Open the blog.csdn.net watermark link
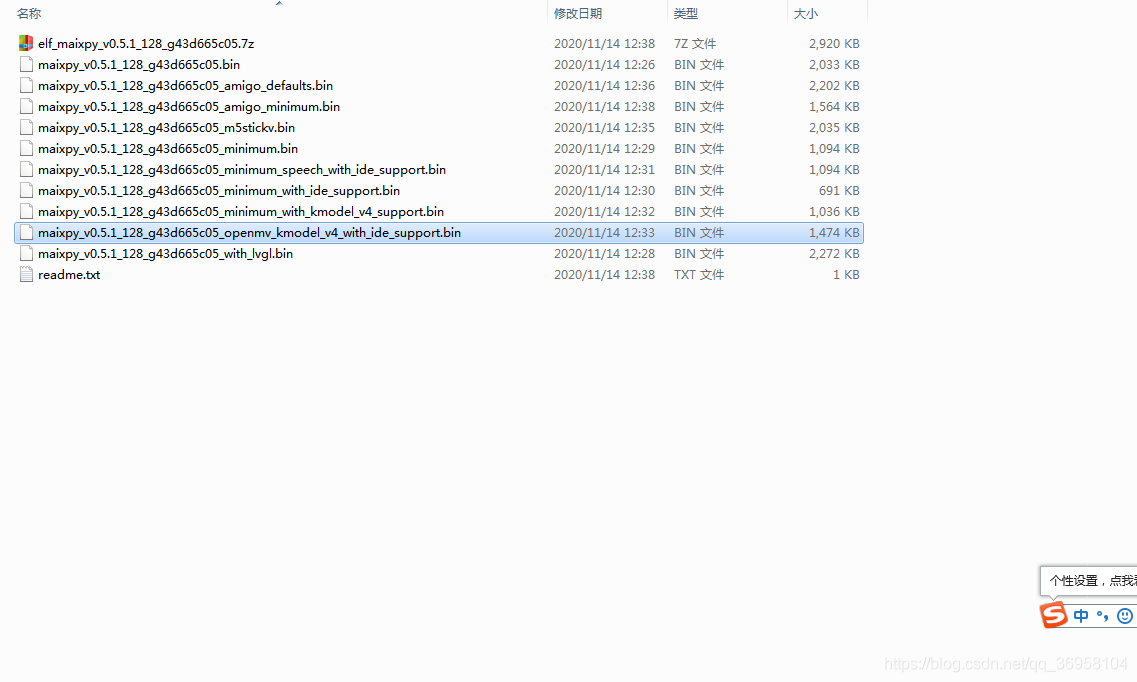The image size is (1137, 682). [1003, 663]
